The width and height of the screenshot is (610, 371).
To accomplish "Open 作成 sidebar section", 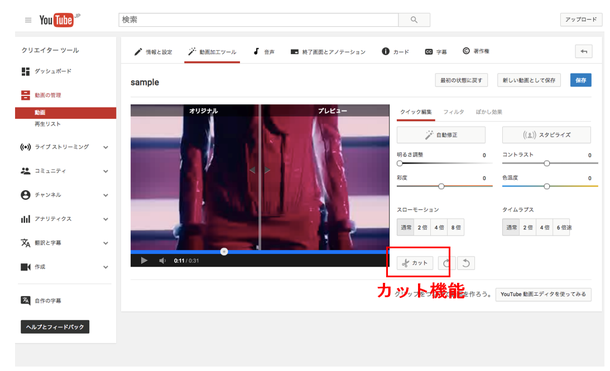I will pyautogui.click(x=33, y=267).
